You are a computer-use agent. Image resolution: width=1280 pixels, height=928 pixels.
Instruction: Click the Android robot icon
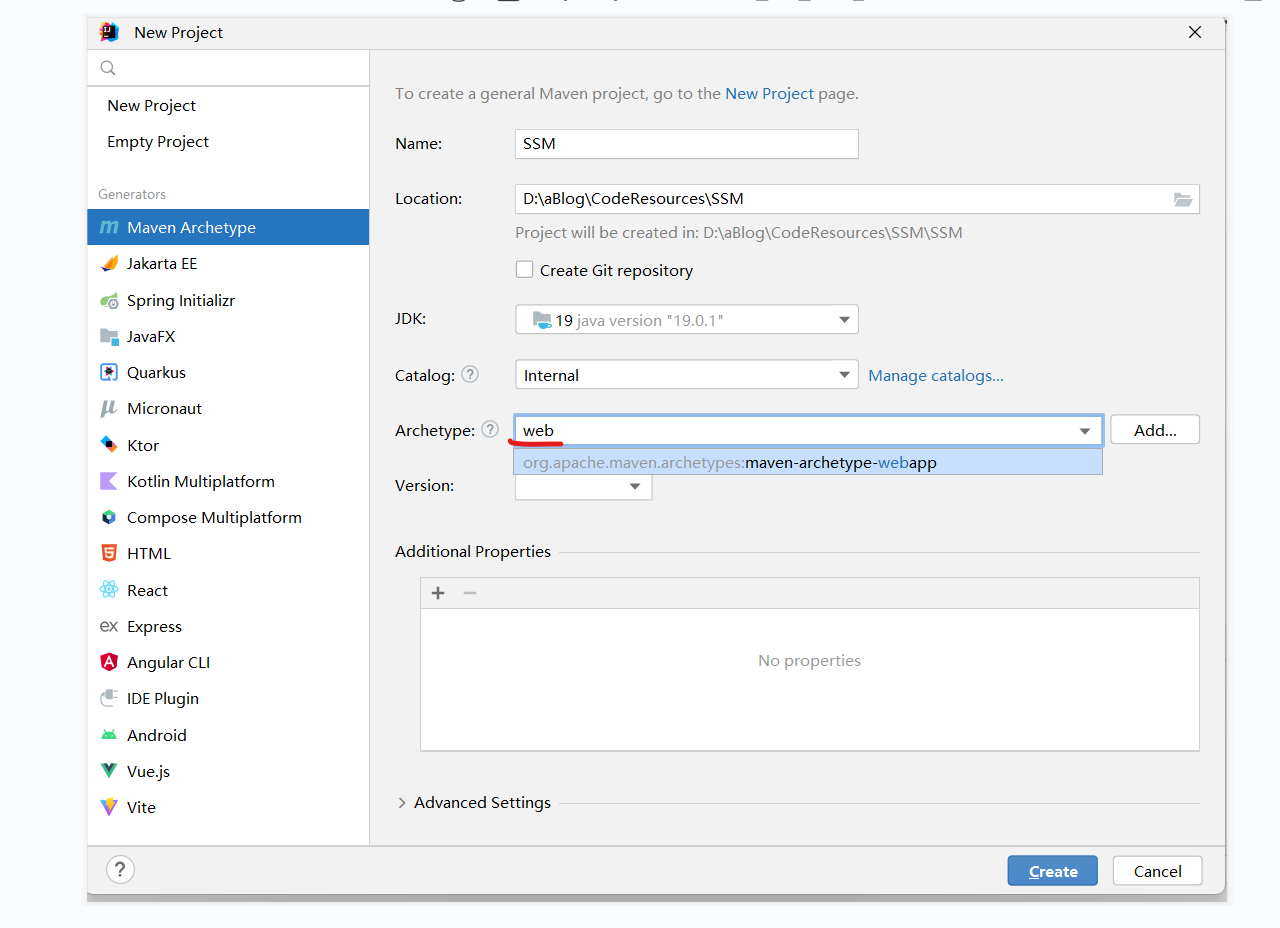tap(109, 735)
